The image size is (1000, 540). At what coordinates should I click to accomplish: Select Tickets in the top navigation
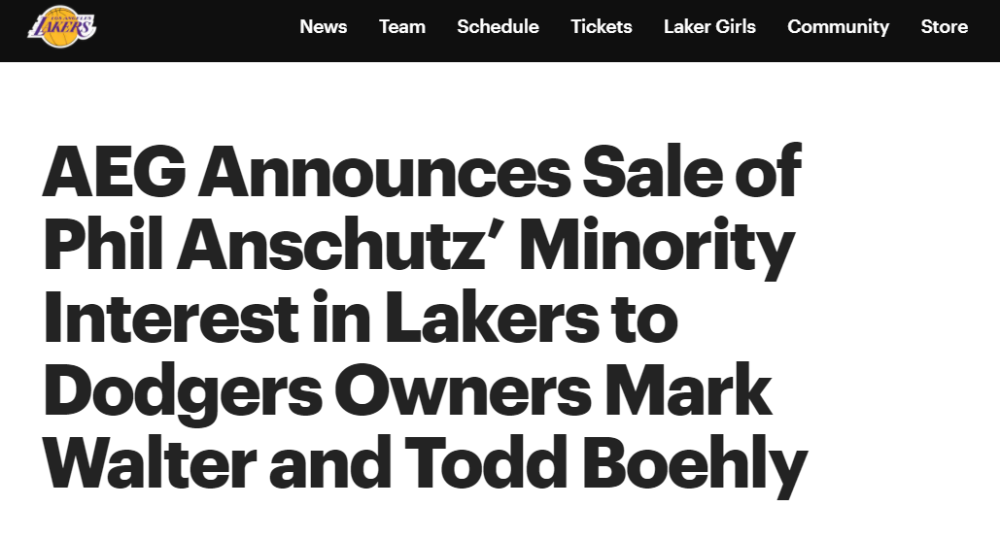click(601, 27)
